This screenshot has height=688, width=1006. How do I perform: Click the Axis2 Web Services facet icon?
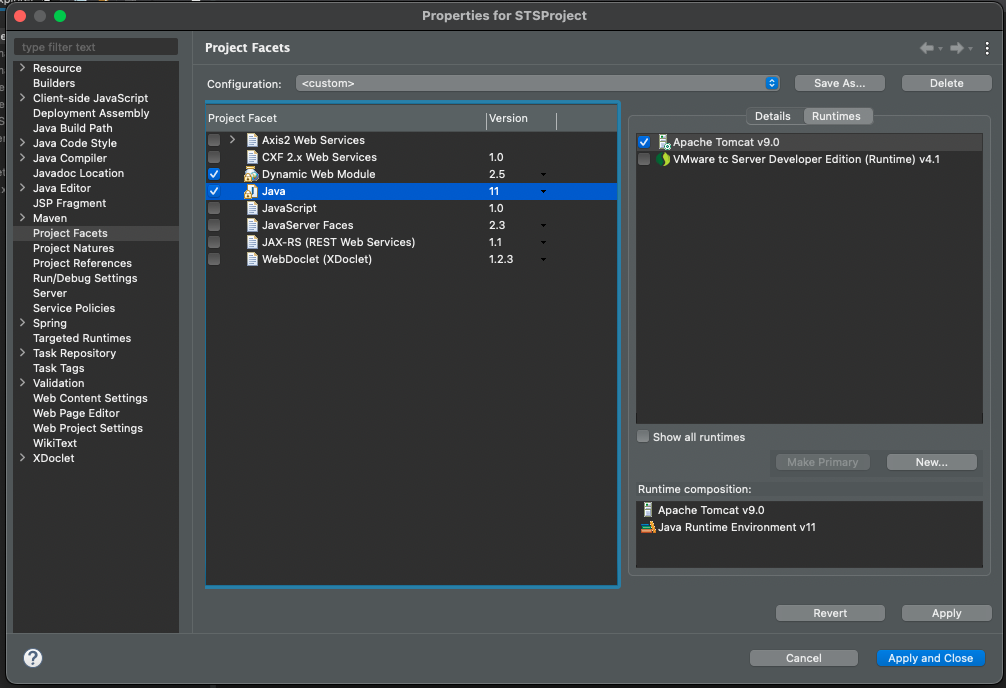(x=252, y=140)
